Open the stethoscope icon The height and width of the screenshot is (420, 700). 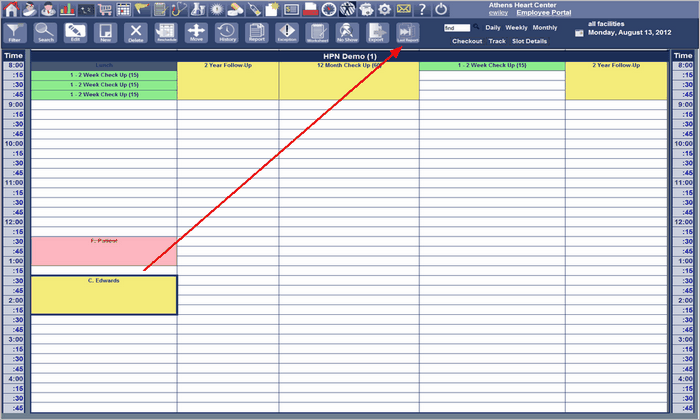tap(179, 9)
